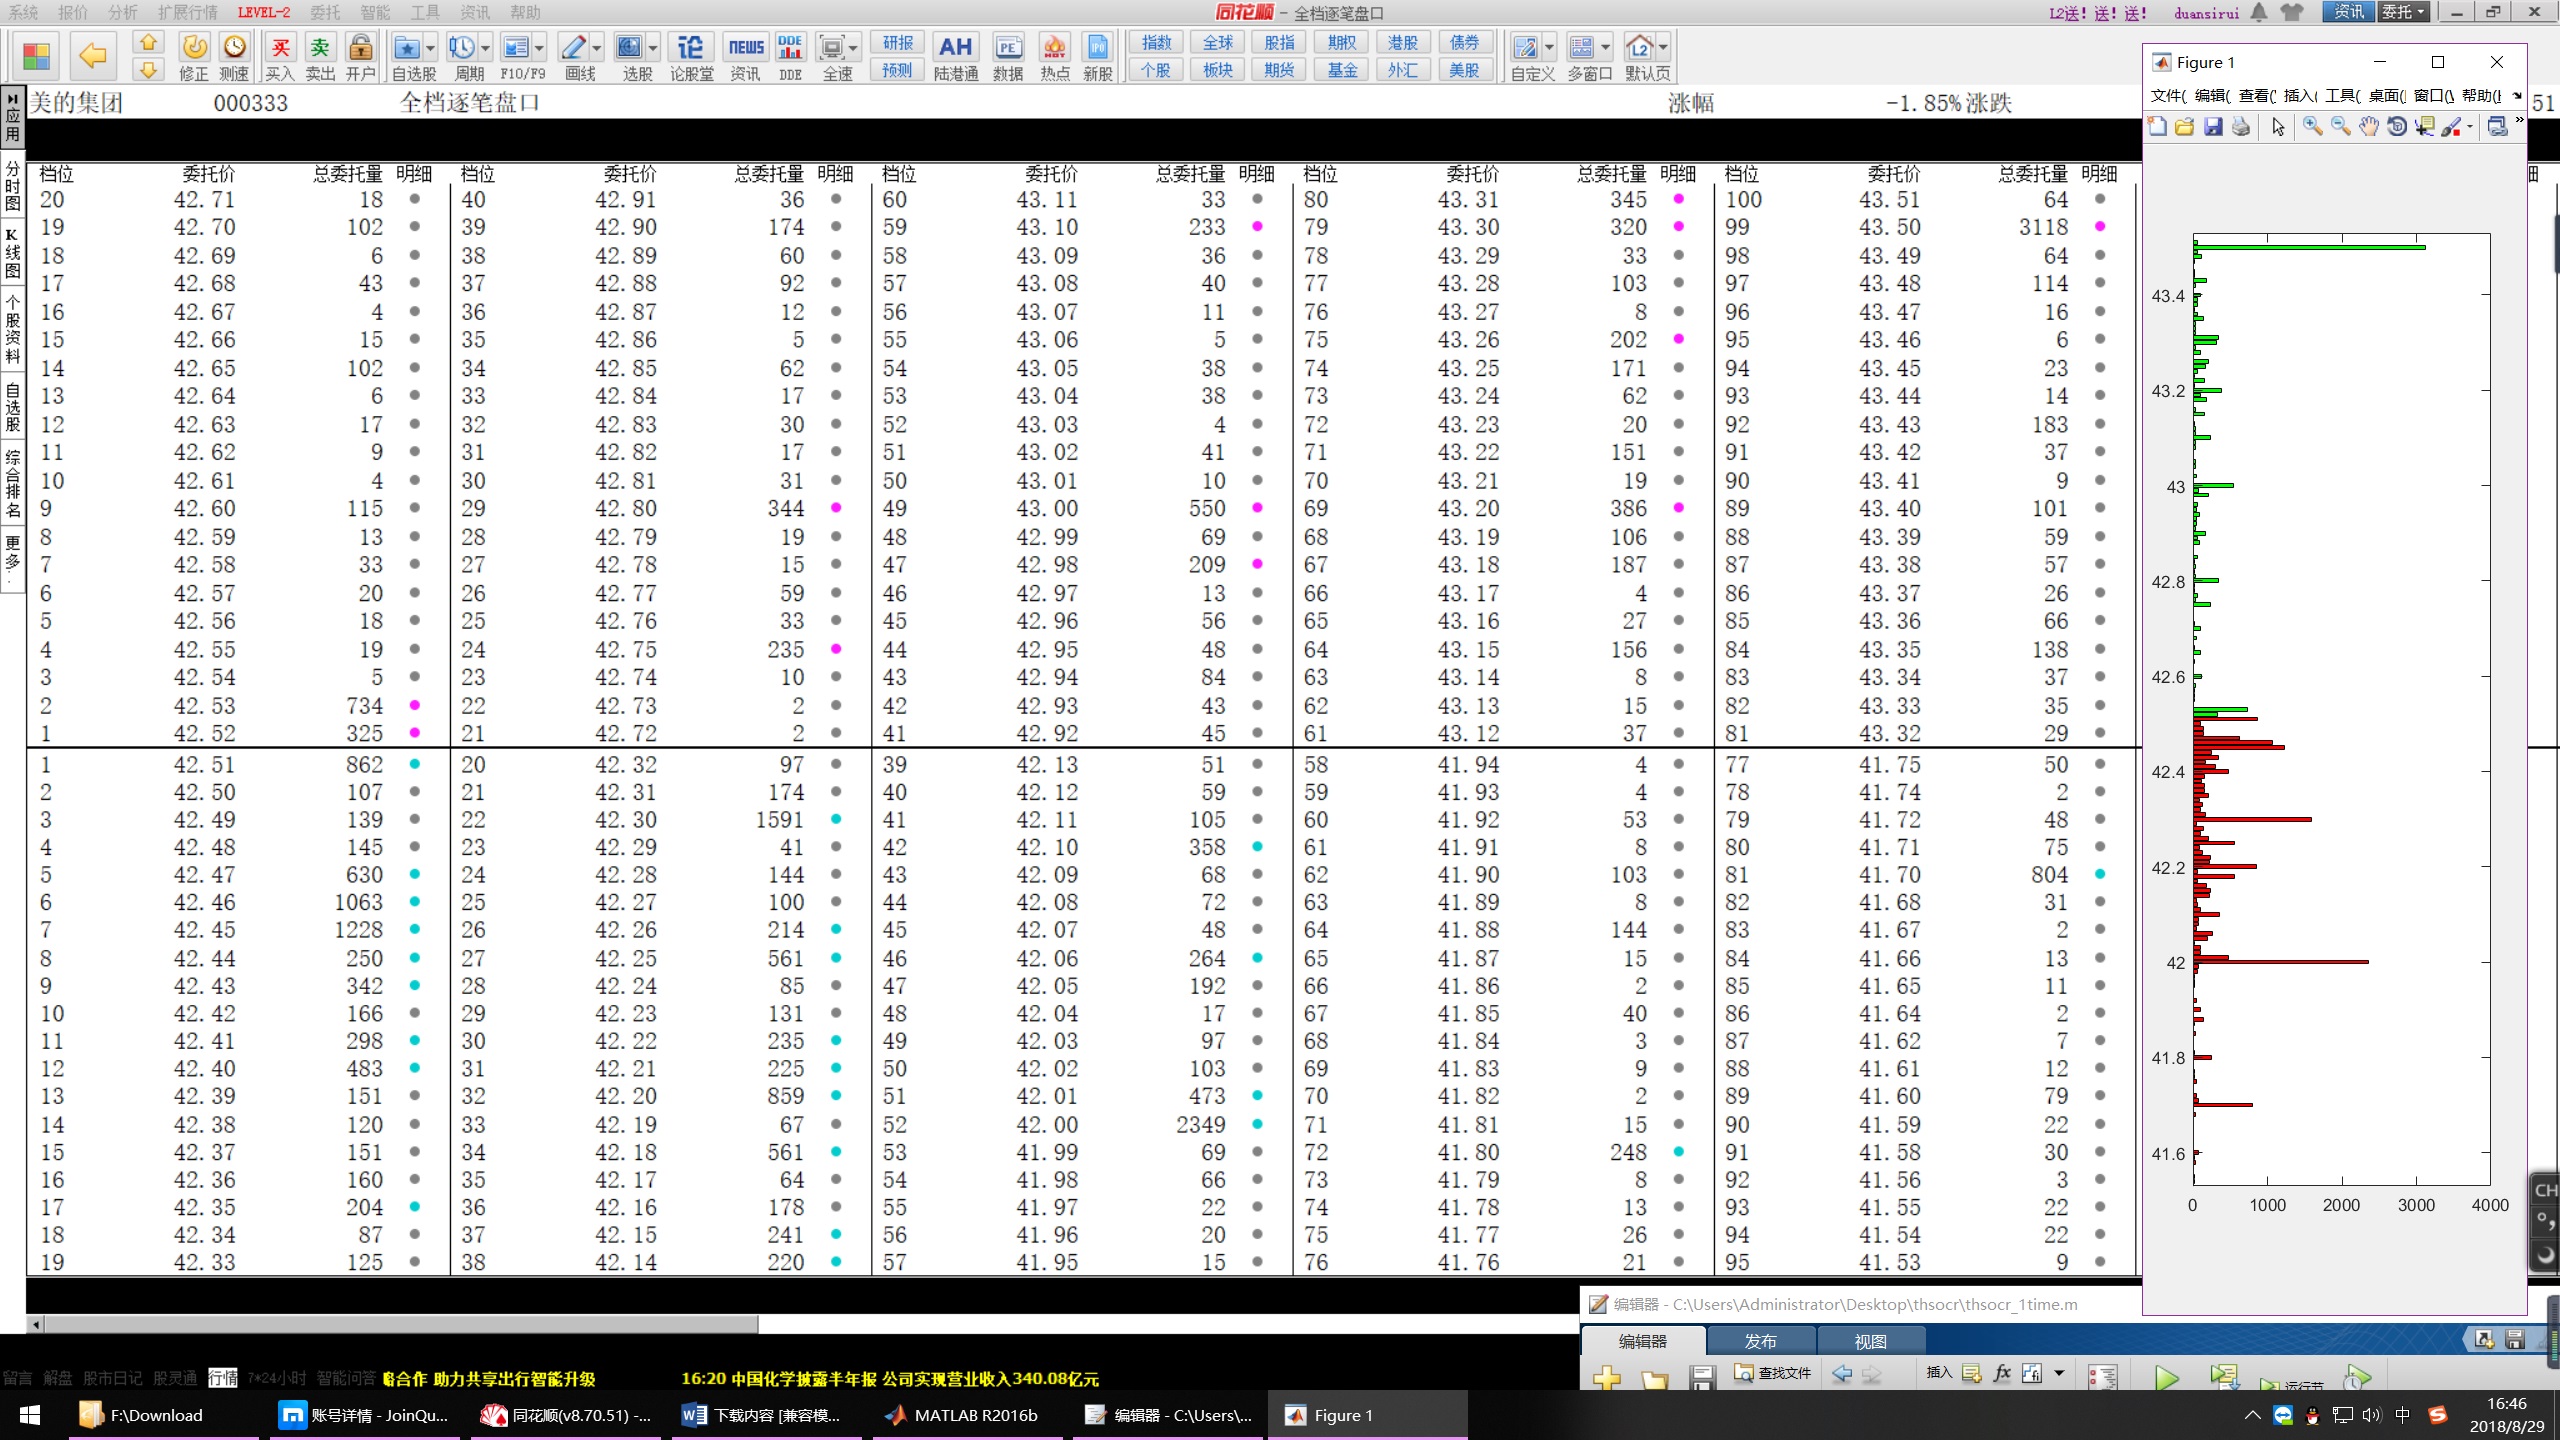Expand the 全速 dropdown arrow

pyautogui.click(x=854, y=47)
